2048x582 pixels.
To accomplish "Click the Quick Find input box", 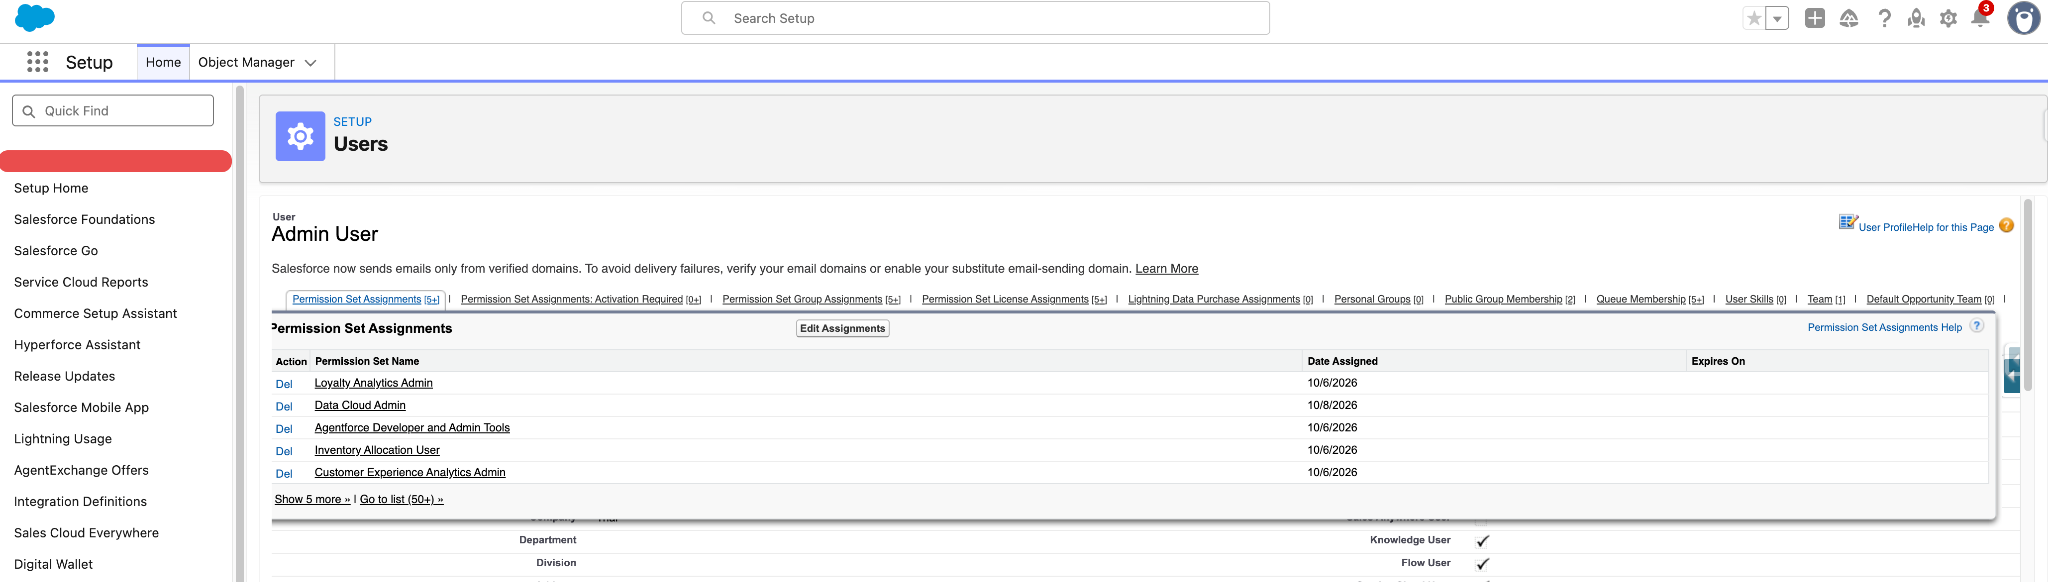I will click(x=113, y=110).
